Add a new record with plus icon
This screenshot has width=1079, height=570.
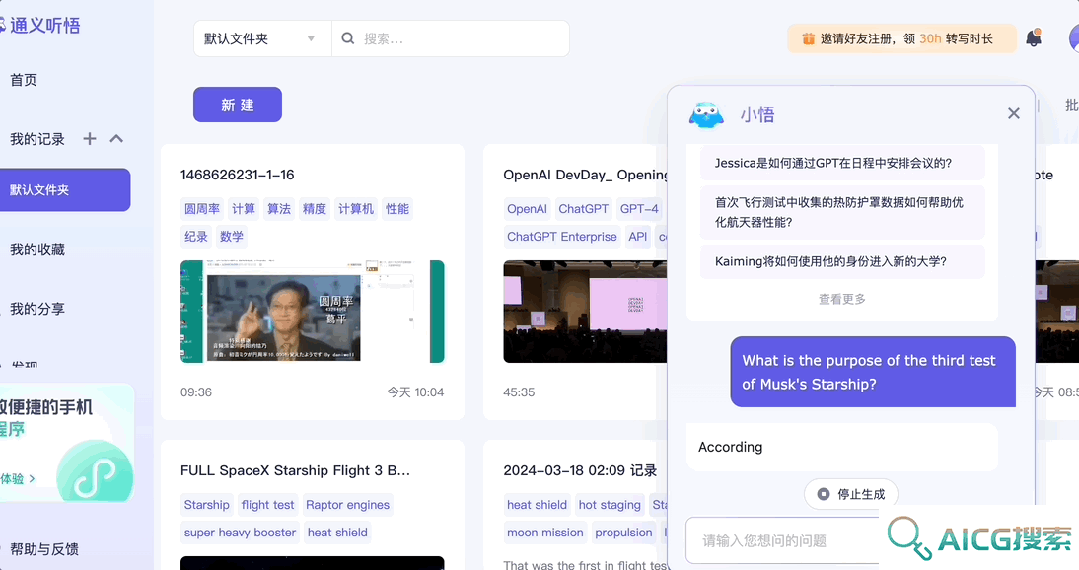pos(89,138)
